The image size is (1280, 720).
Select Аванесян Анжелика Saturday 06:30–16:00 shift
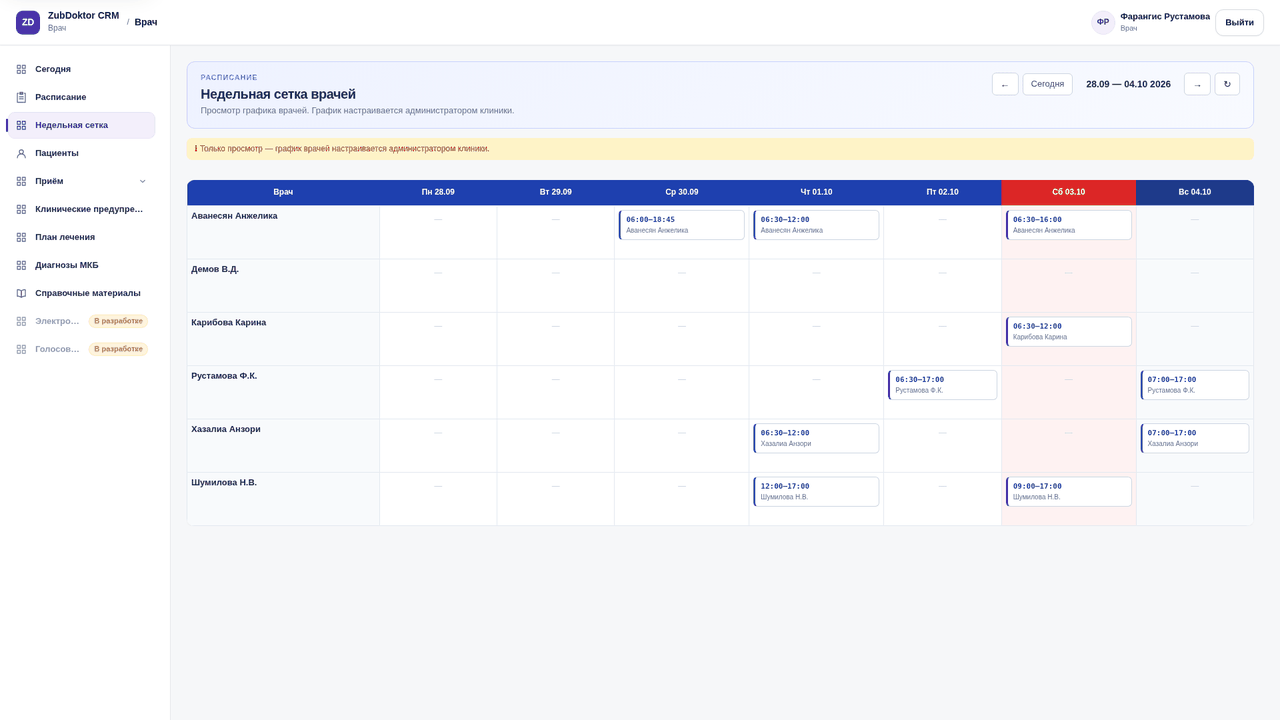pyautogui.click(x=1069, y=225)
